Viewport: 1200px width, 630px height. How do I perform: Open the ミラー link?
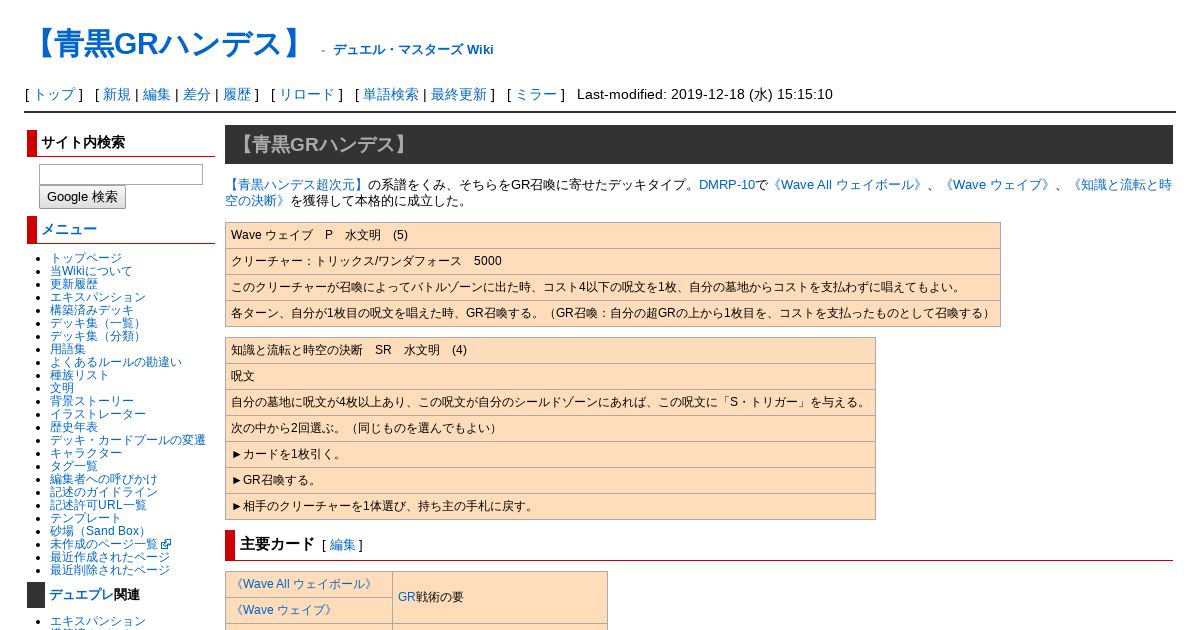(536, 94)
